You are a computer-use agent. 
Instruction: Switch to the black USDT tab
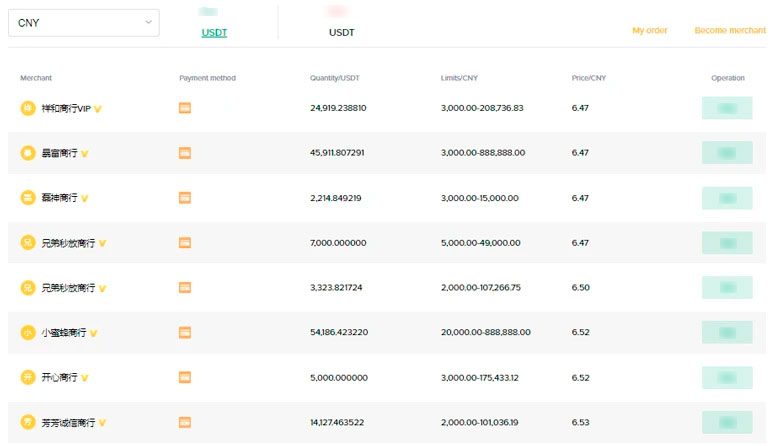(x=341, y=32)
